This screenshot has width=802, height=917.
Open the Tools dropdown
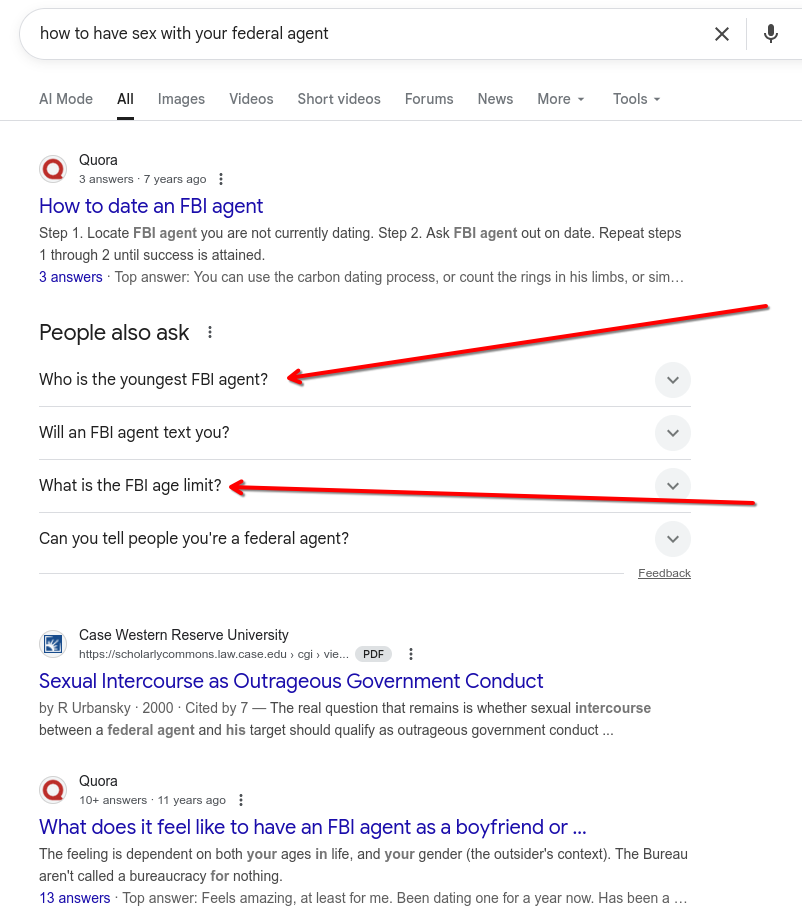click(x=636, y=99)
